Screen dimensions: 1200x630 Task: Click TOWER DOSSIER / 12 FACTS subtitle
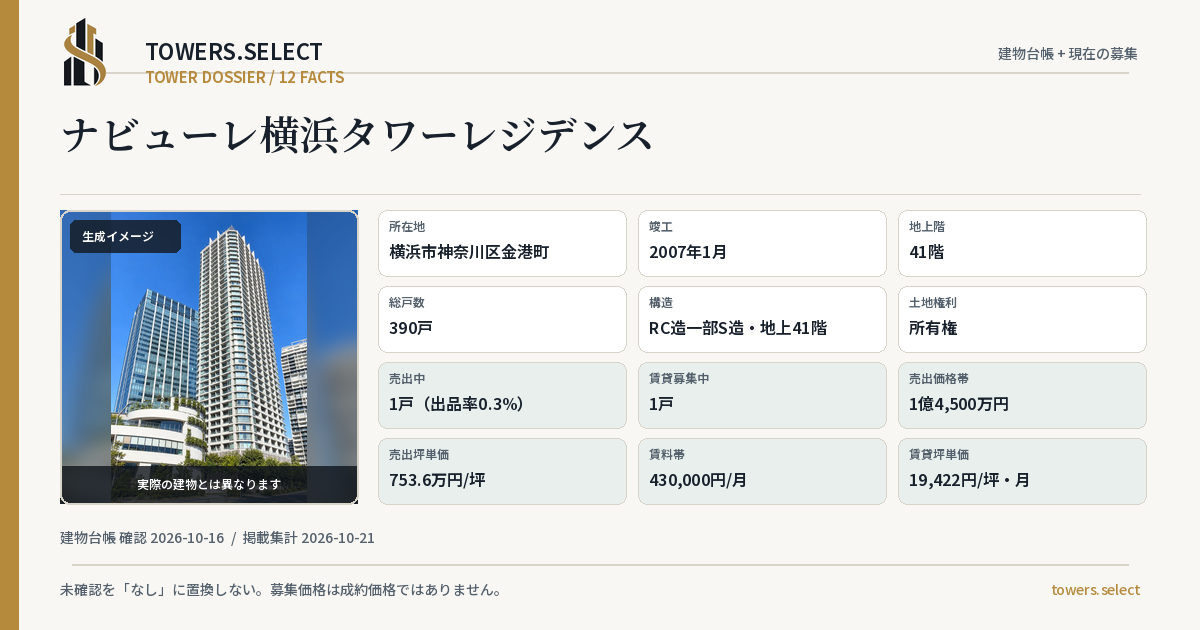pos(245,77)
